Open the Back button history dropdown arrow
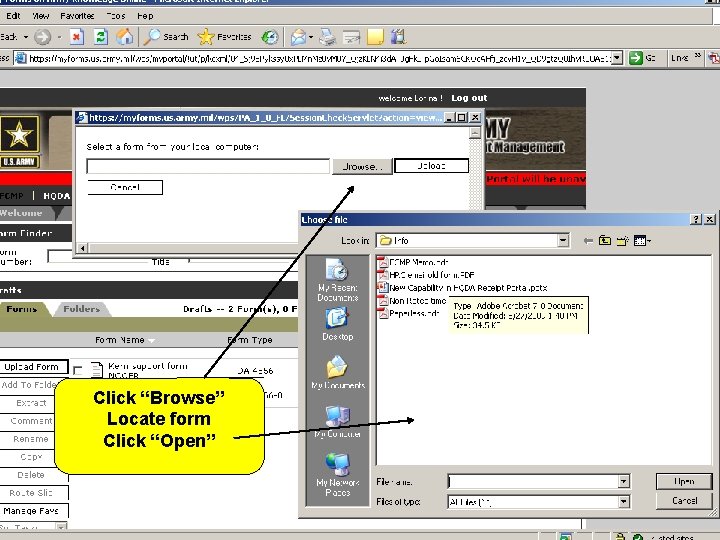The width and height of the screenshot is (720, 540). [26, 37]
